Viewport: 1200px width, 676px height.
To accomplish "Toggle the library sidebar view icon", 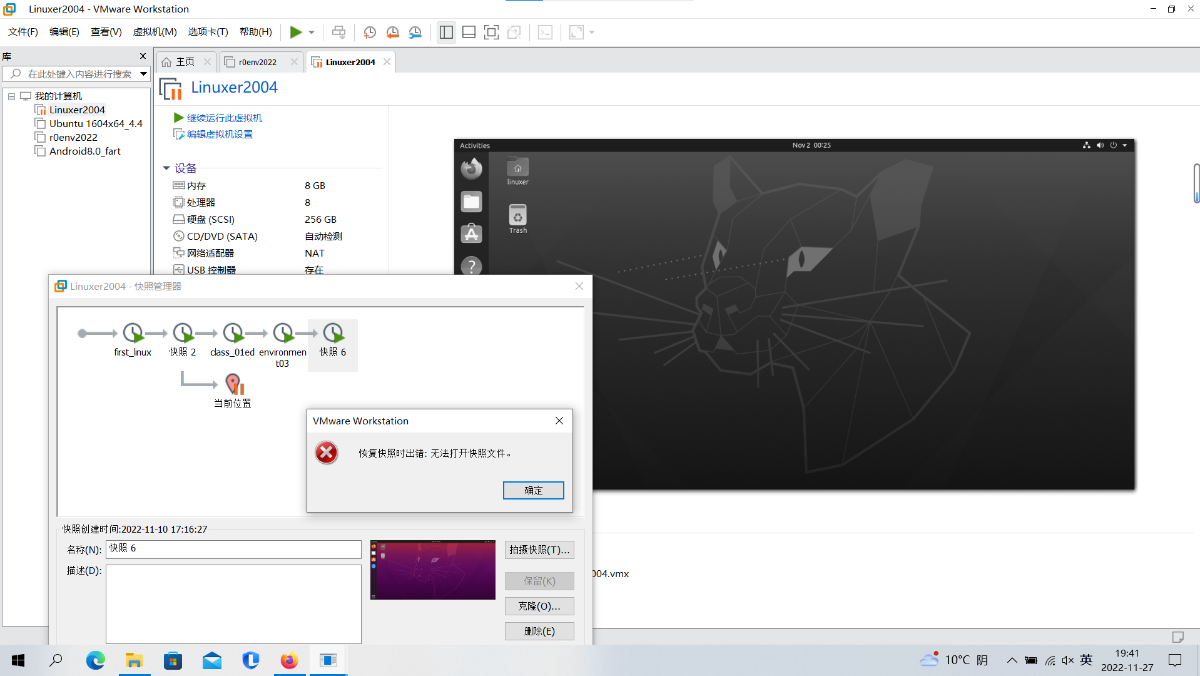I will pyautogui.click(x=447, y=32).
